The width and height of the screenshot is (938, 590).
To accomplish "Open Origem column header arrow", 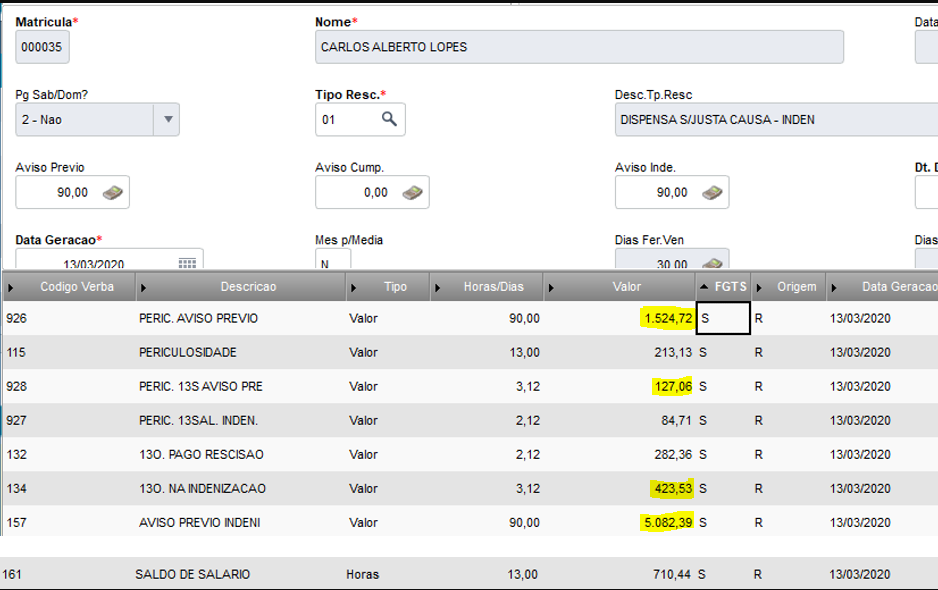I will point(759,288).
